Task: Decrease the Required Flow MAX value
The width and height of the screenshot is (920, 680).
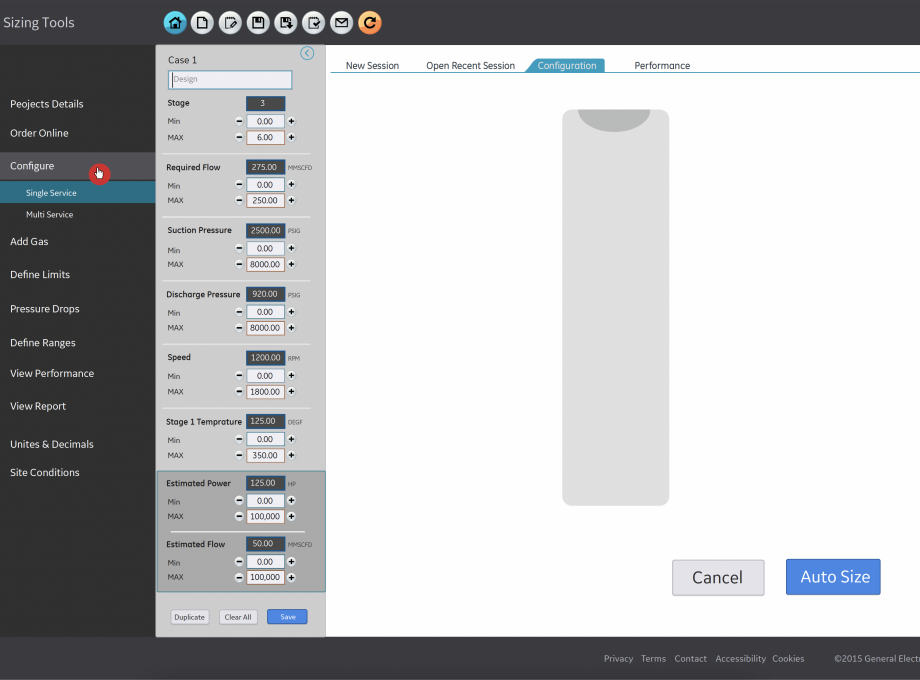Action: pyautogui.click(x=239, y=201)
